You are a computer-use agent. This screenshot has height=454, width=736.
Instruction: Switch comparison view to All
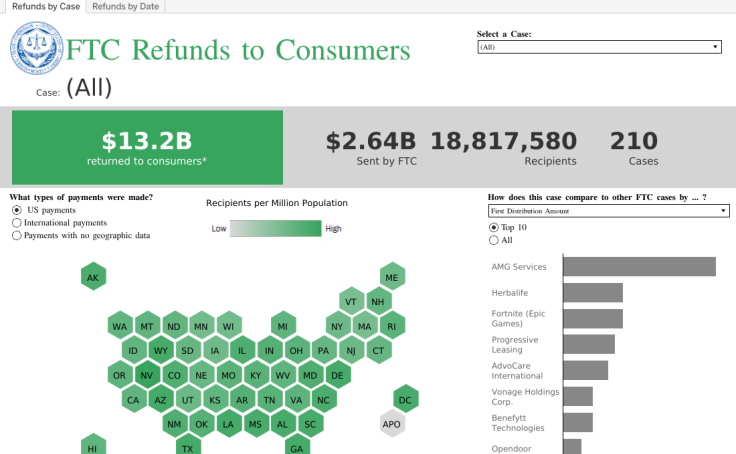point(493,240)
